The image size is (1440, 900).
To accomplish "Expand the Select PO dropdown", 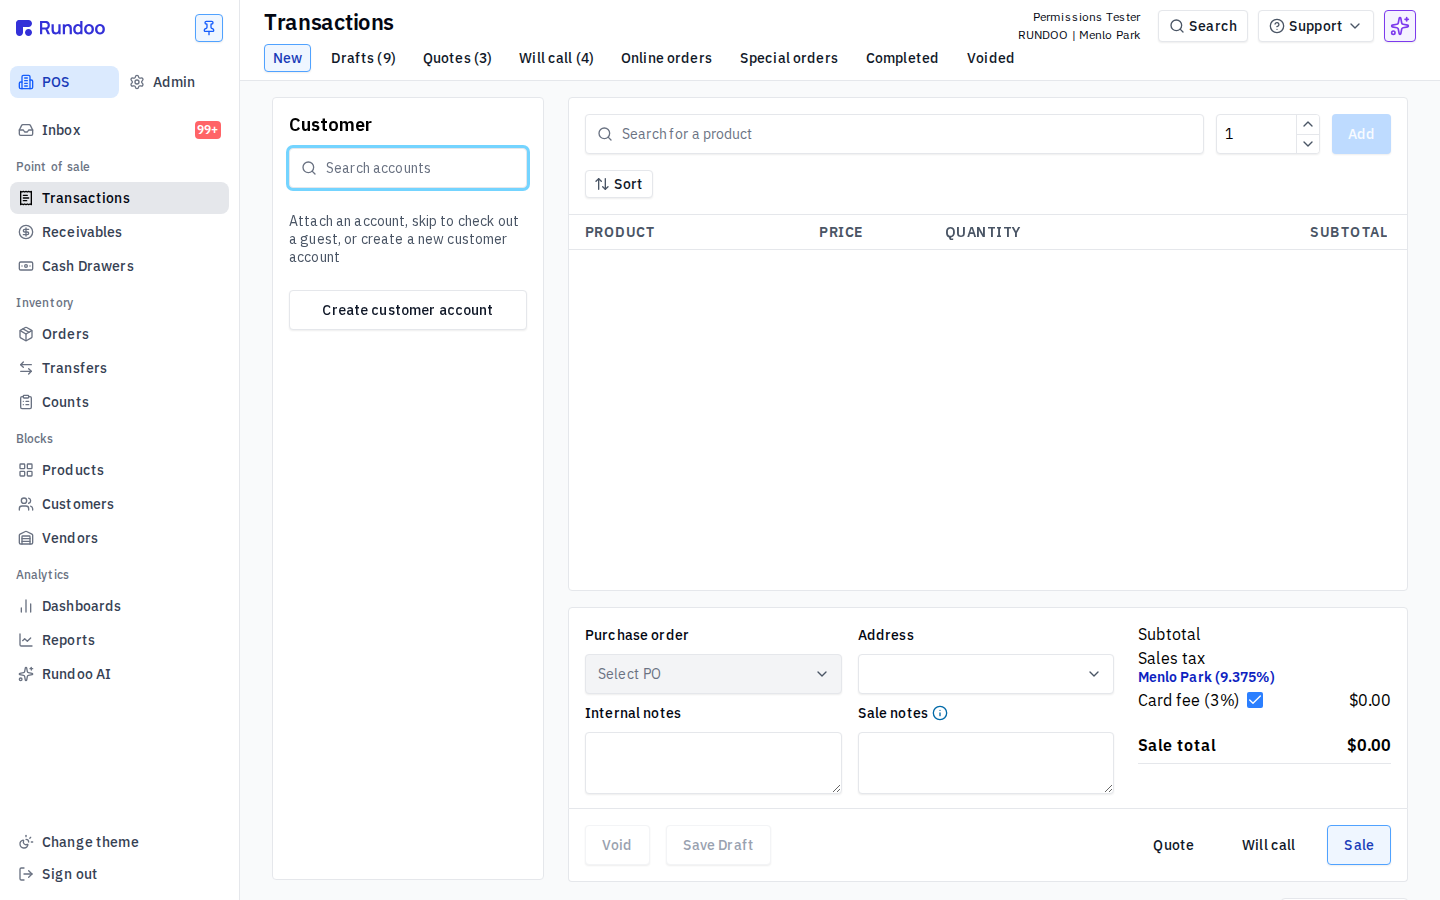I will pyautogui.click(x=713, y=674).
